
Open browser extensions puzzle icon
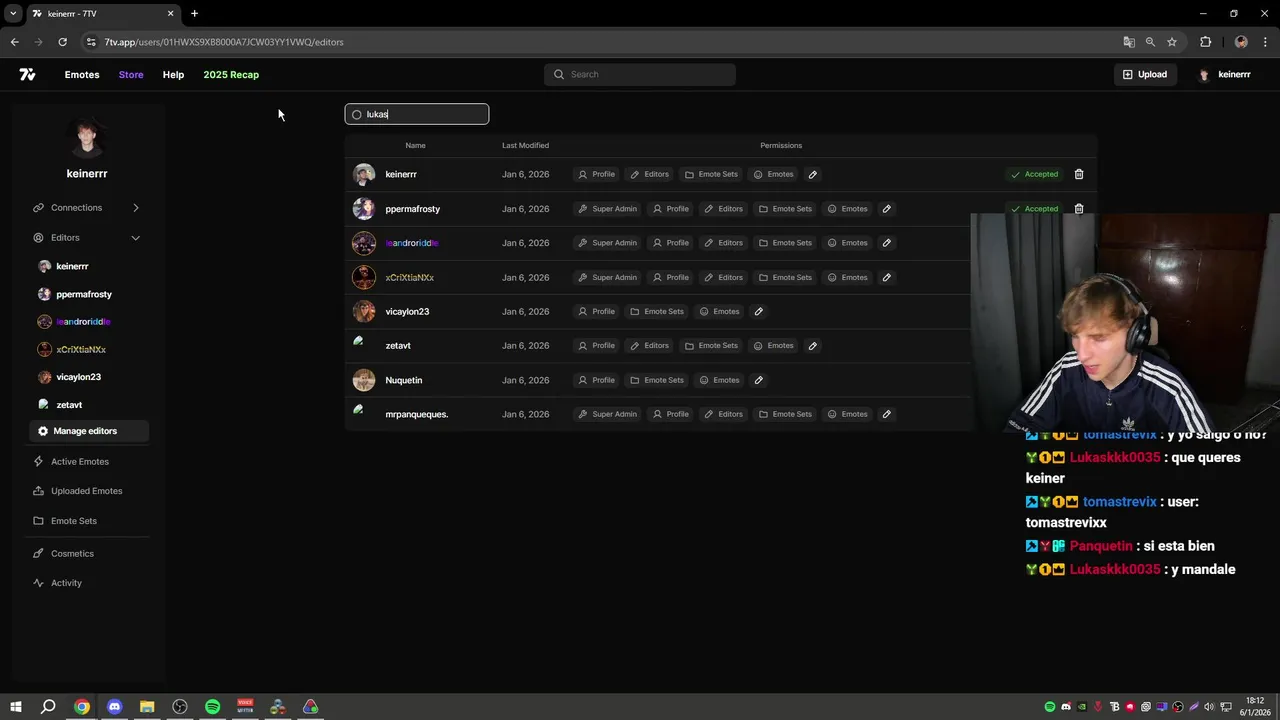(x=1205, y=42)
